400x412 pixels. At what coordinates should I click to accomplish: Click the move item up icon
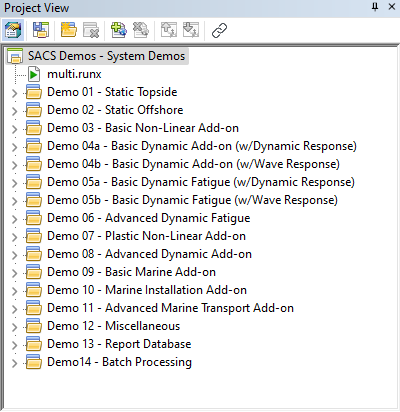click(169, 30)
